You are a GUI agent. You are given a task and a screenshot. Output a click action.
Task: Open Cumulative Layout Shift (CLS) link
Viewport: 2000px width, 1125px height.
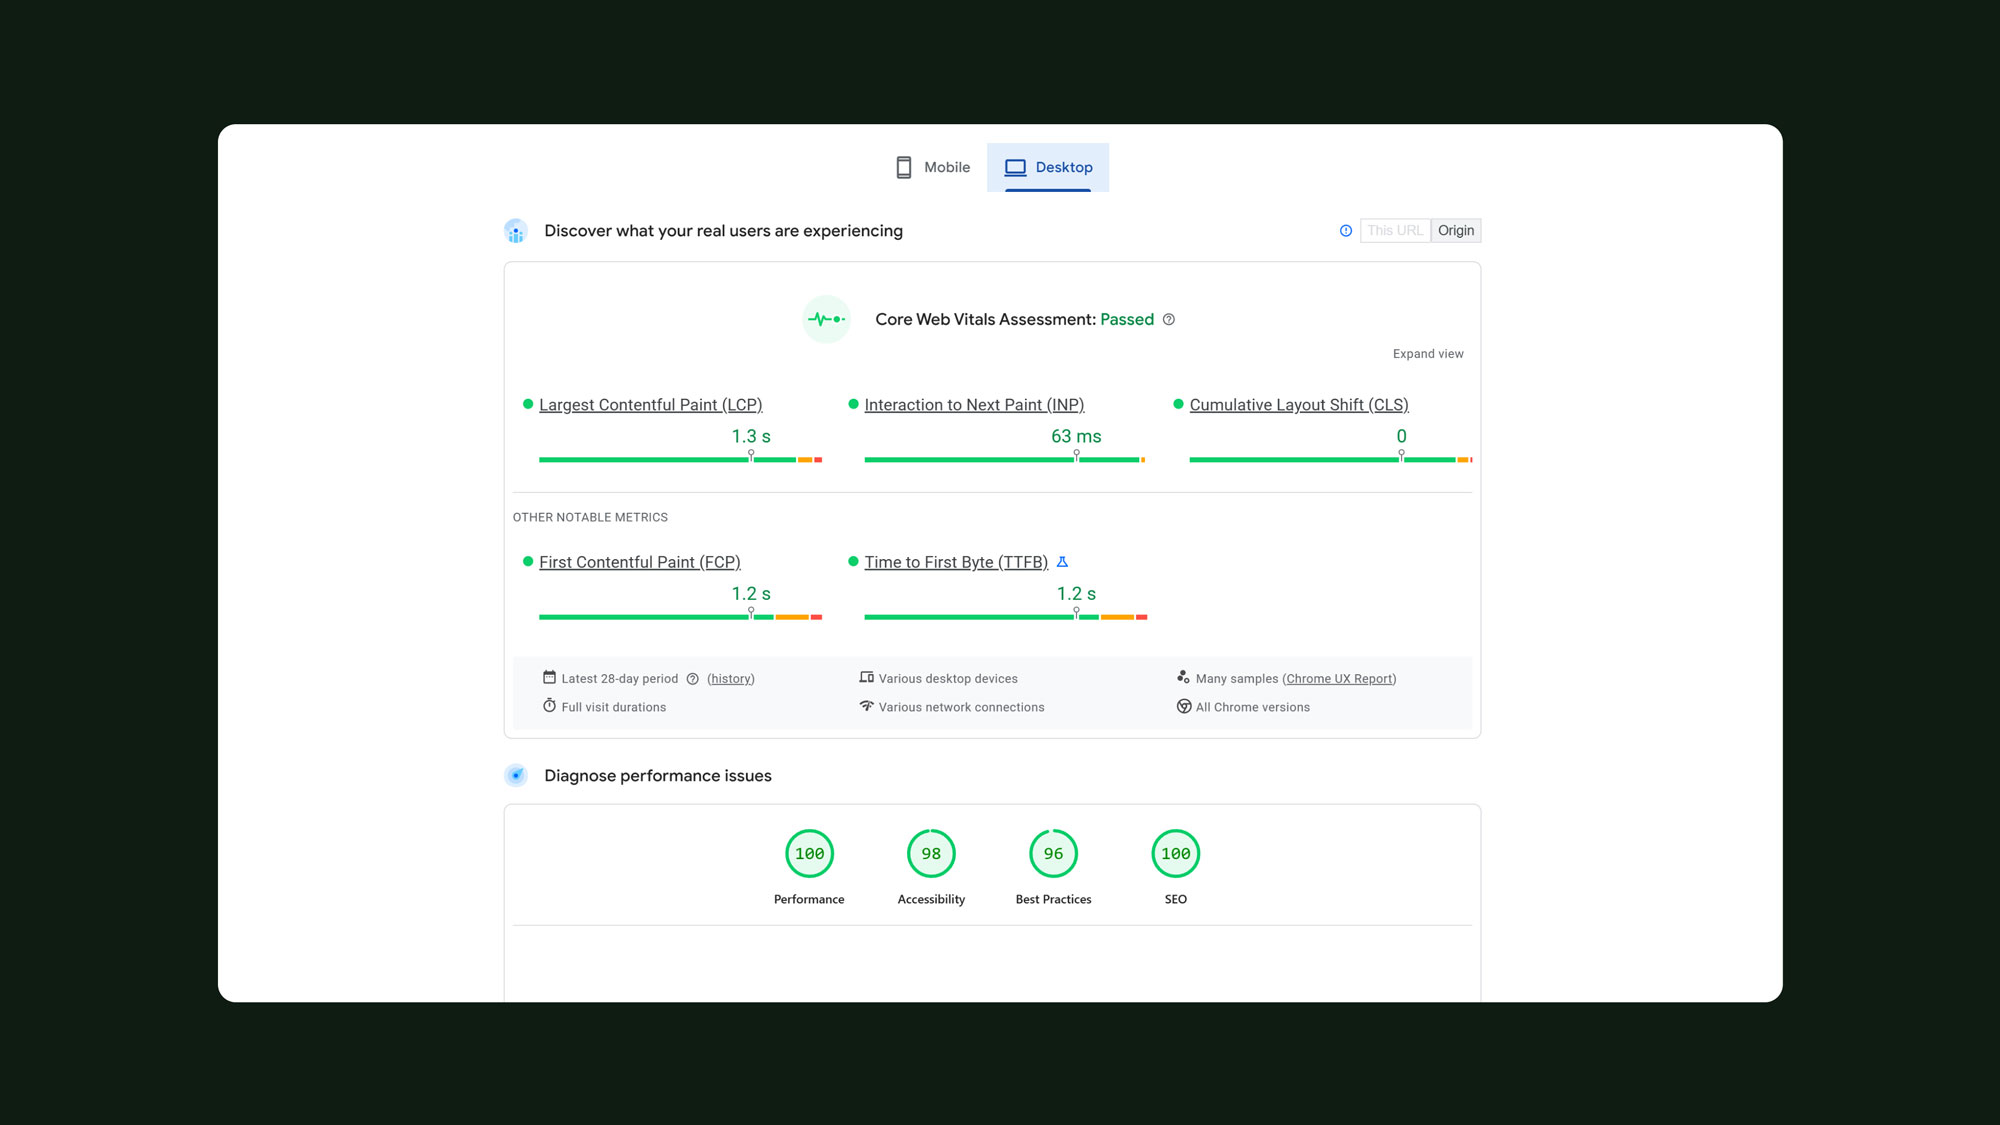point(1299,405)
